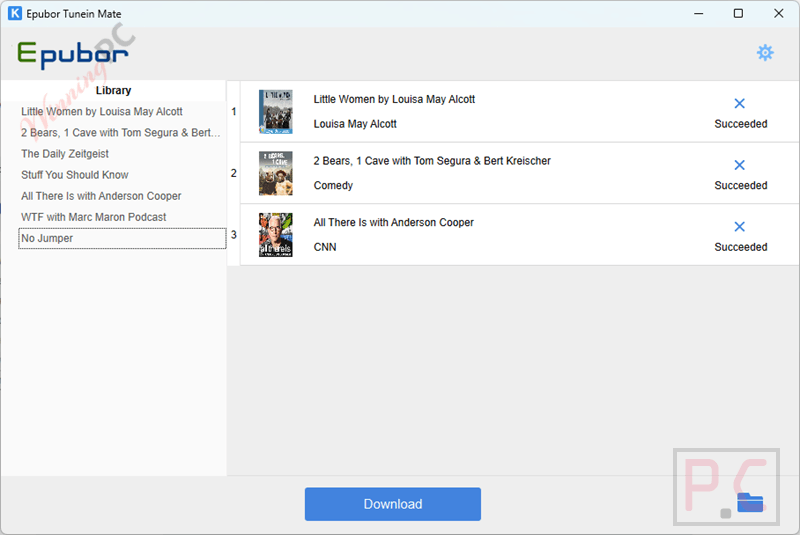Click the Comedy category label

pos(333,185)
